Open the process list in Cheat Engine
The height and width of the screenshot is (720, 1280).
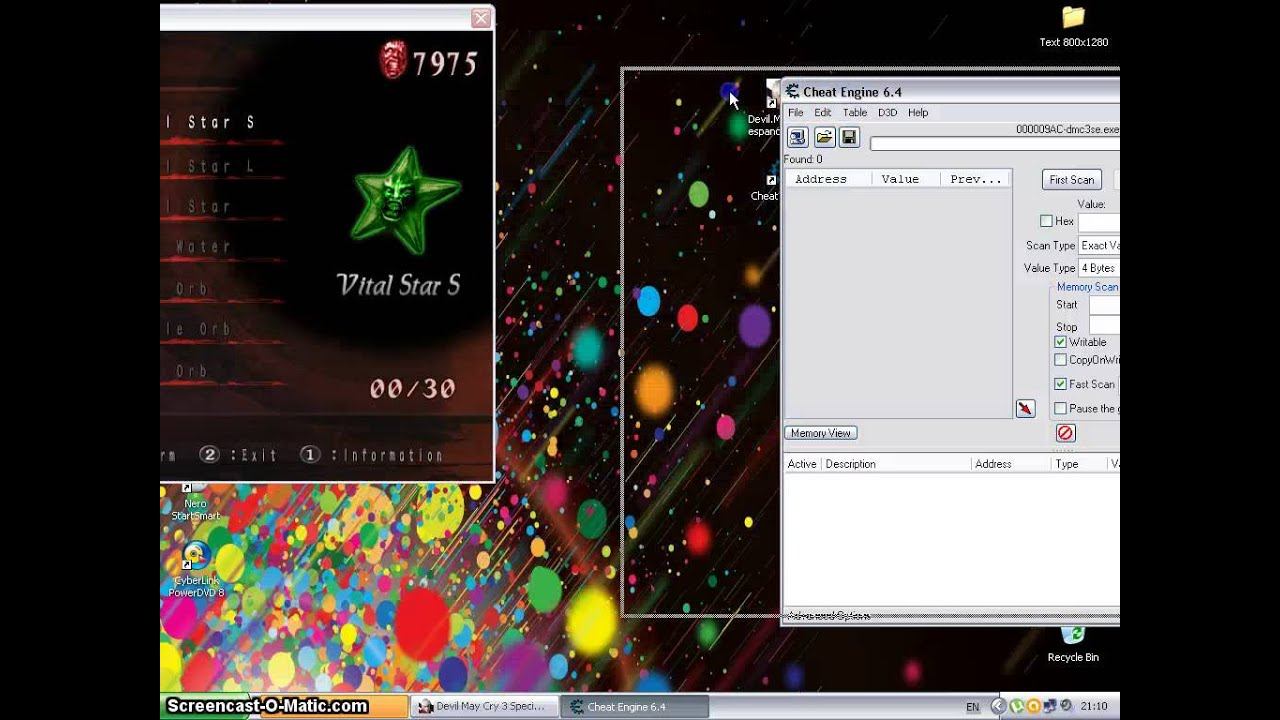(x=798, y=137)
